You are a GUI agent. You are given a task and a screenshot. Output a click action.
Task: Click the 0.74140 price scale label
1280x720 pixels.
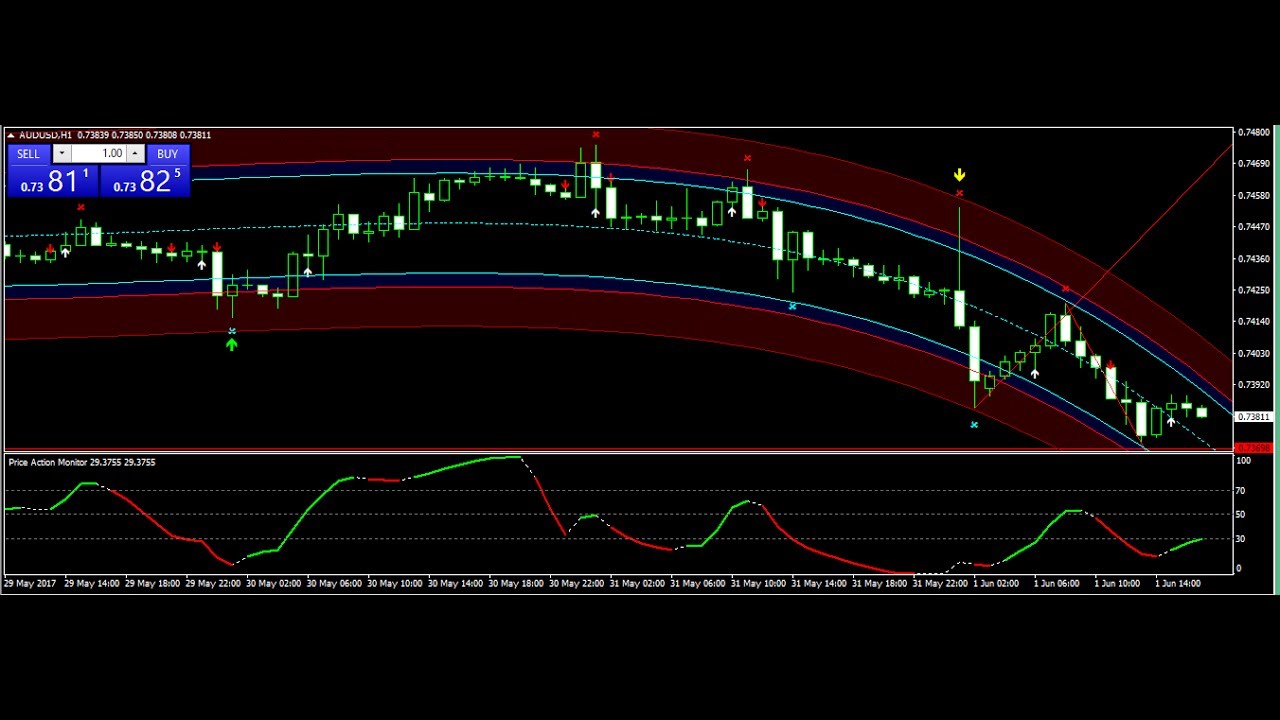[1255, 321]
